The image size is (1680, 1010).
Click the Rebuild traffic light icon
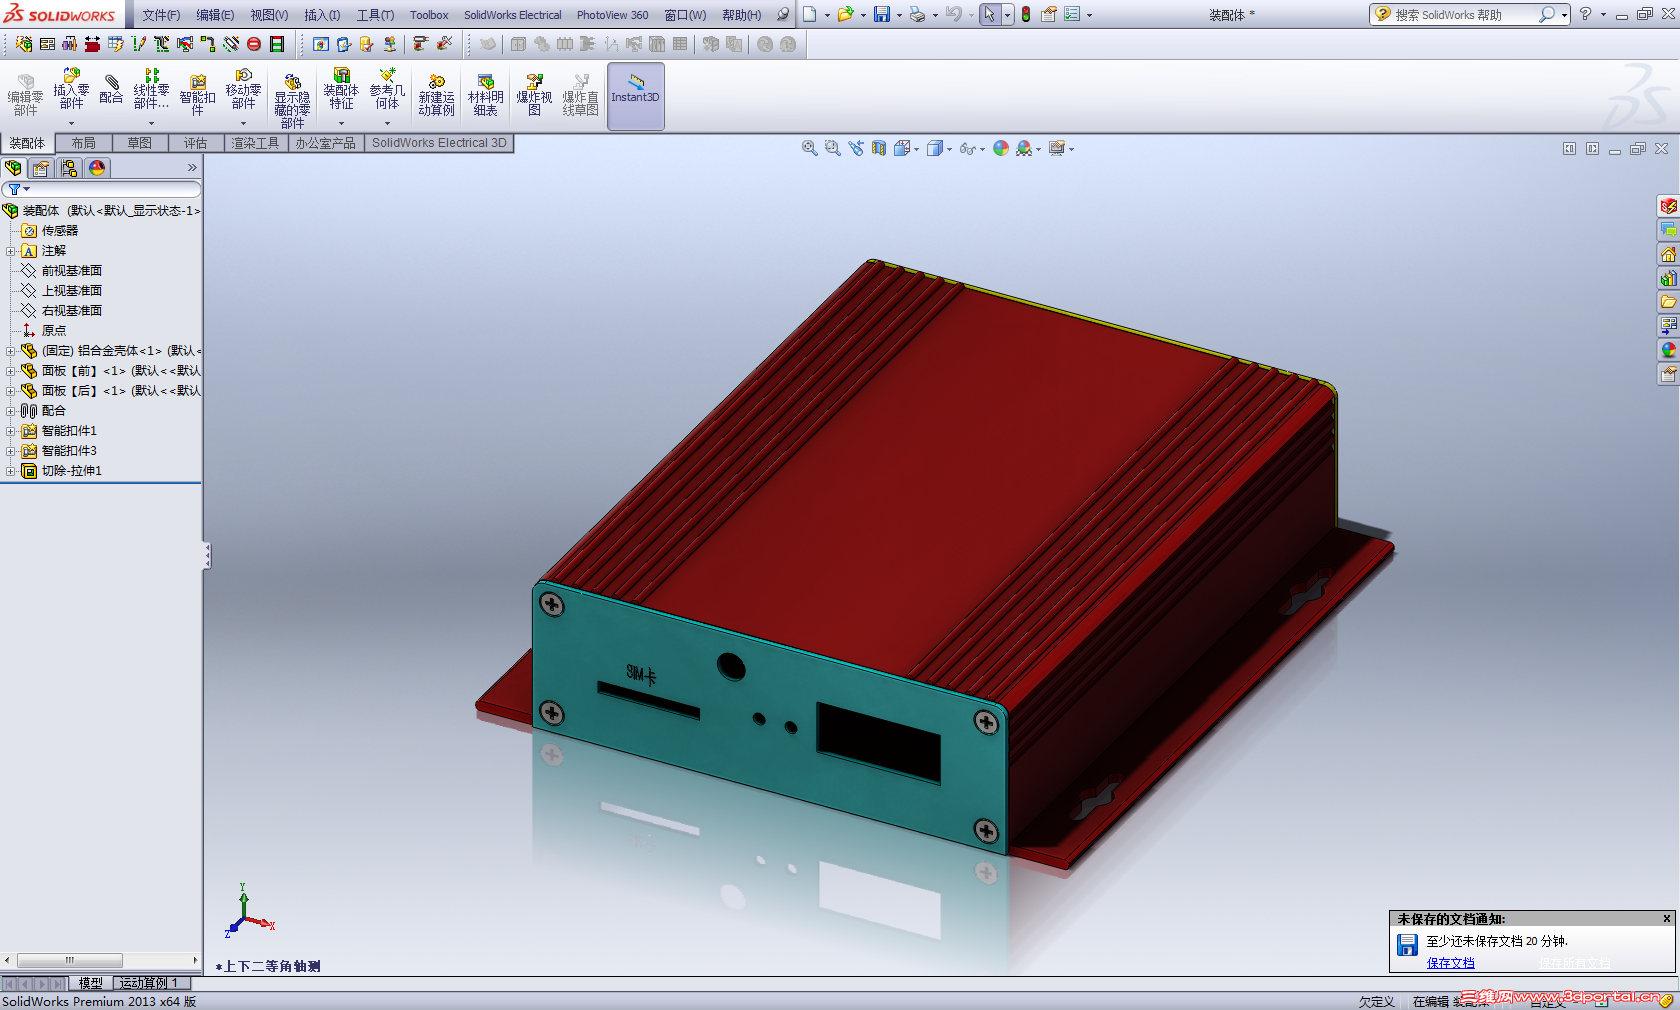click(x=1026, y=14)
